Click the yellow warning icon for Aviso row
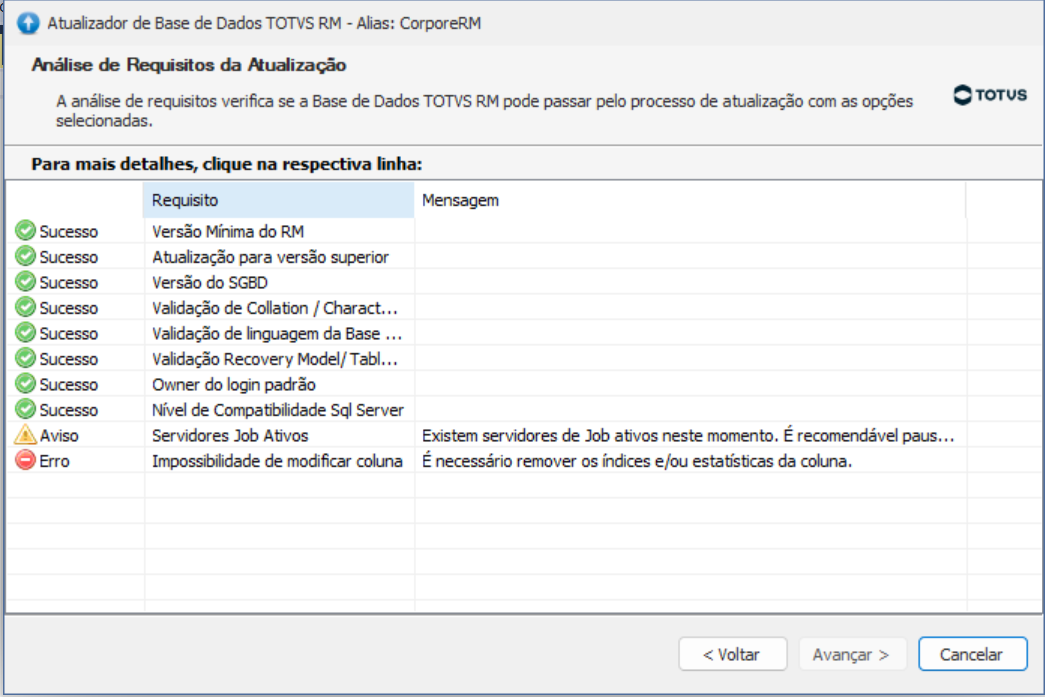The width and height of the screenshot is (1045, 697). click(25, 434)
